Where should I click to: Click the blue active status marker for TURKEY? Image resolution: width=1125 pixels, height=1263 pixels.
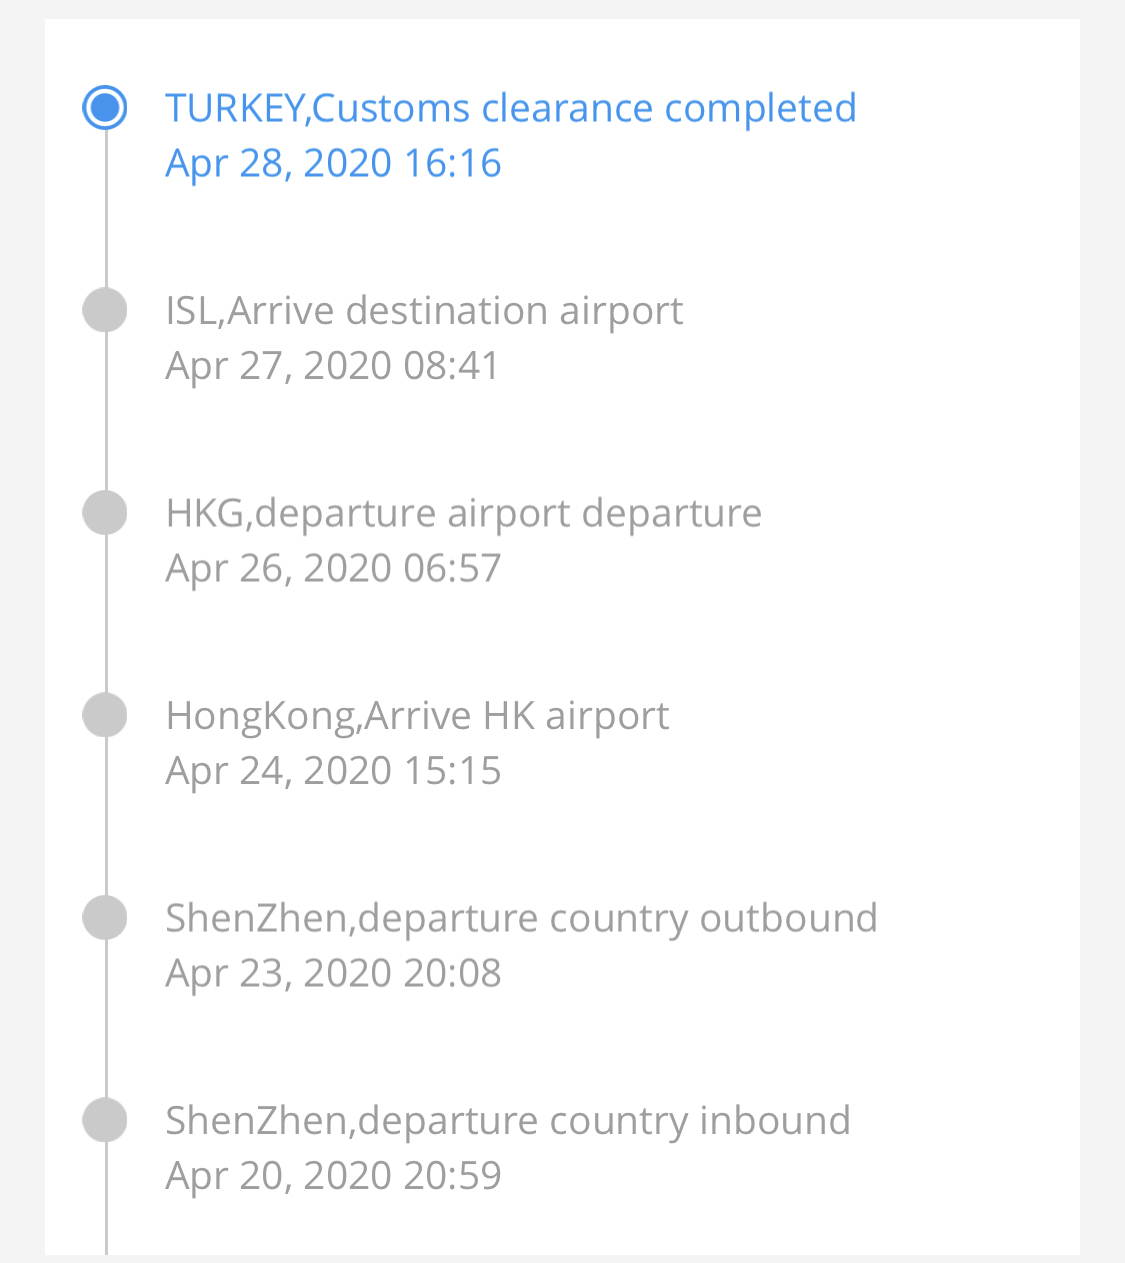(x=105, y=108)
